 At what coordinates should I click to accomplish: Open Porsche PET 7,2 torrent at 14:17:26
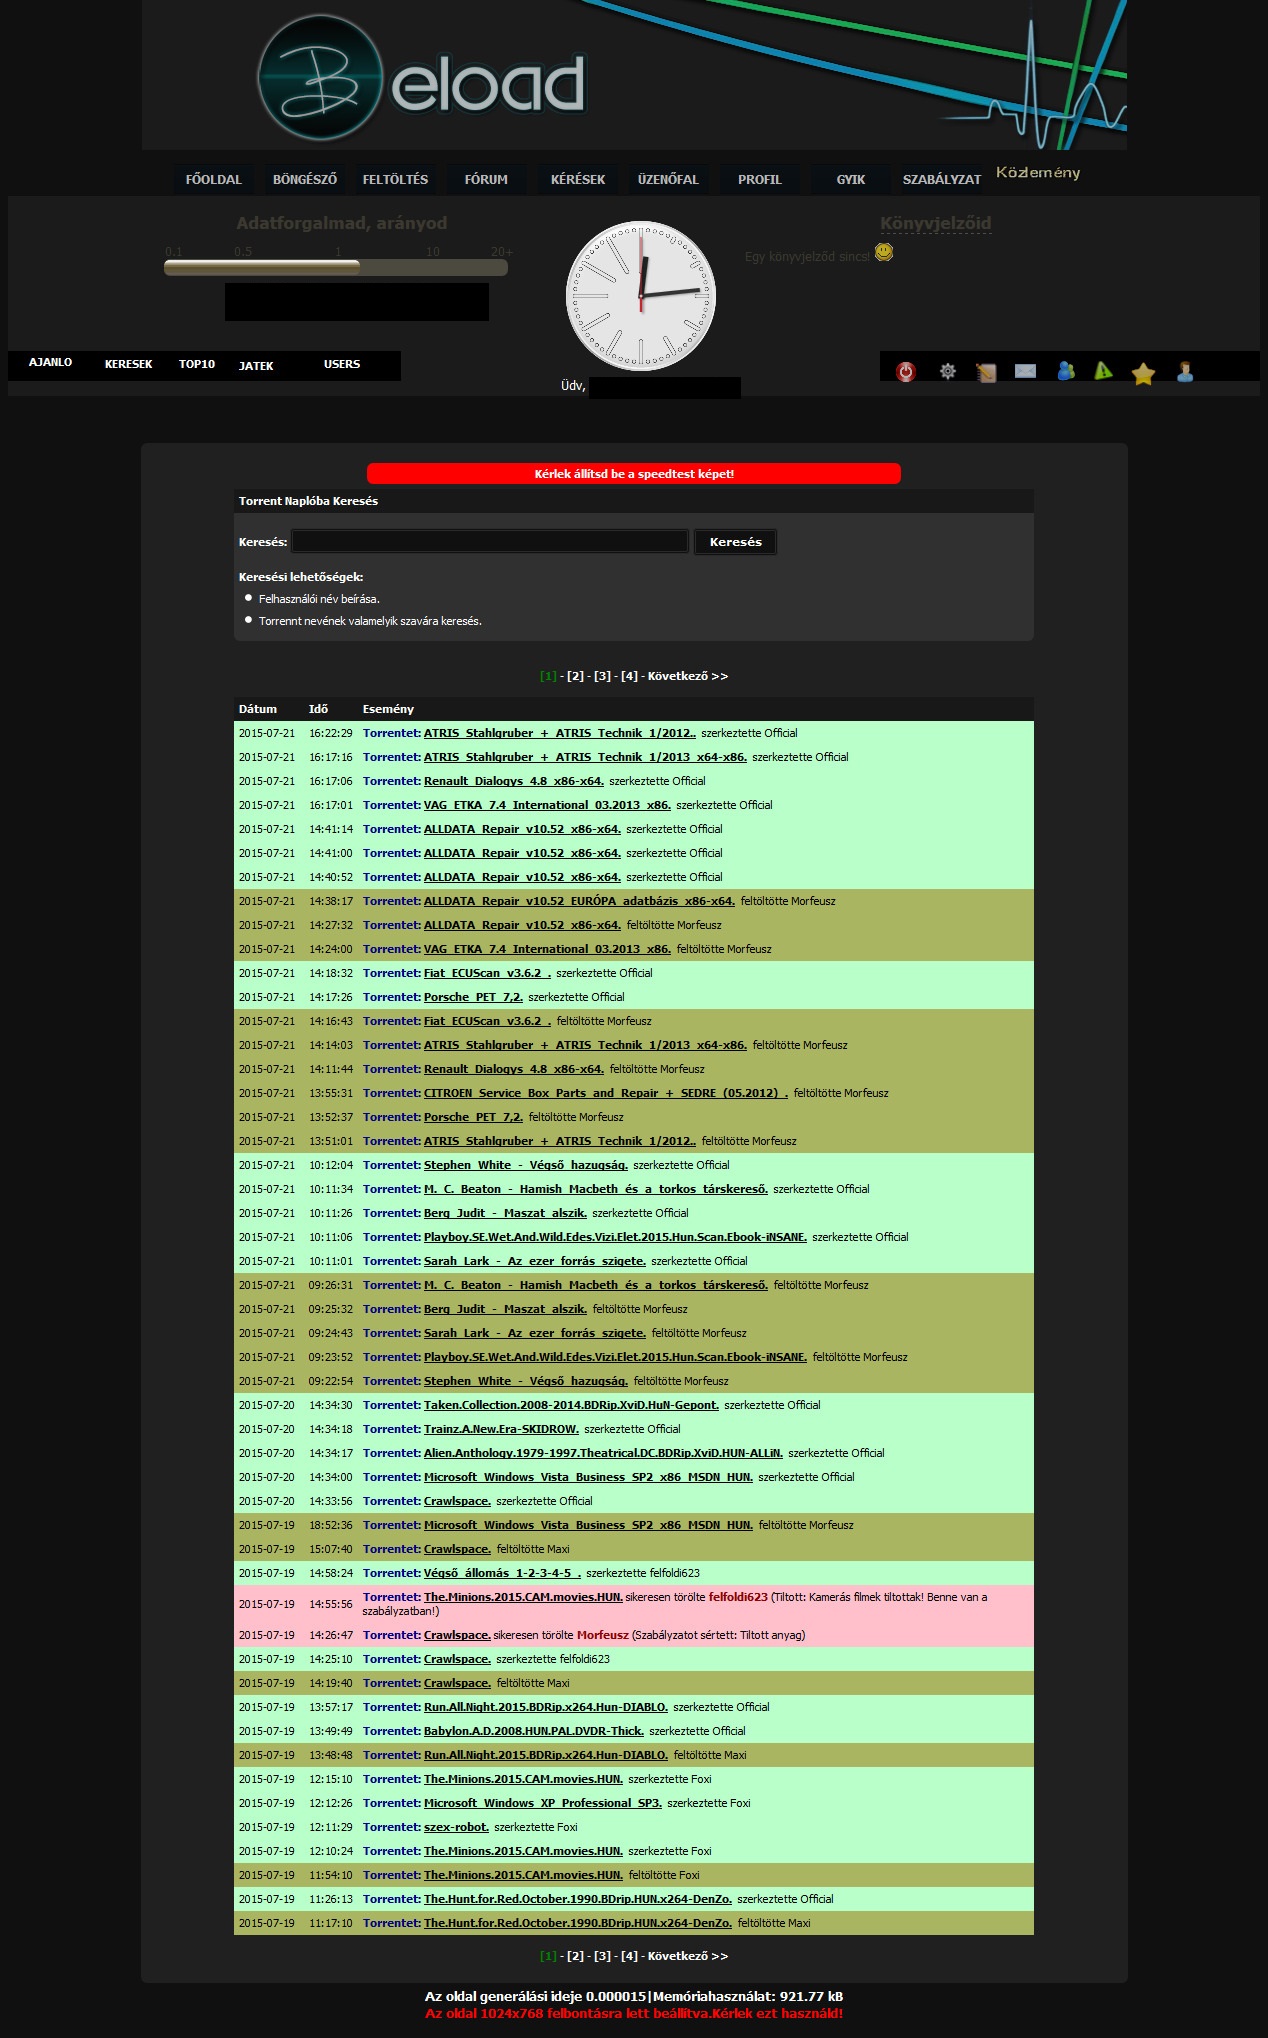point(473,997)
